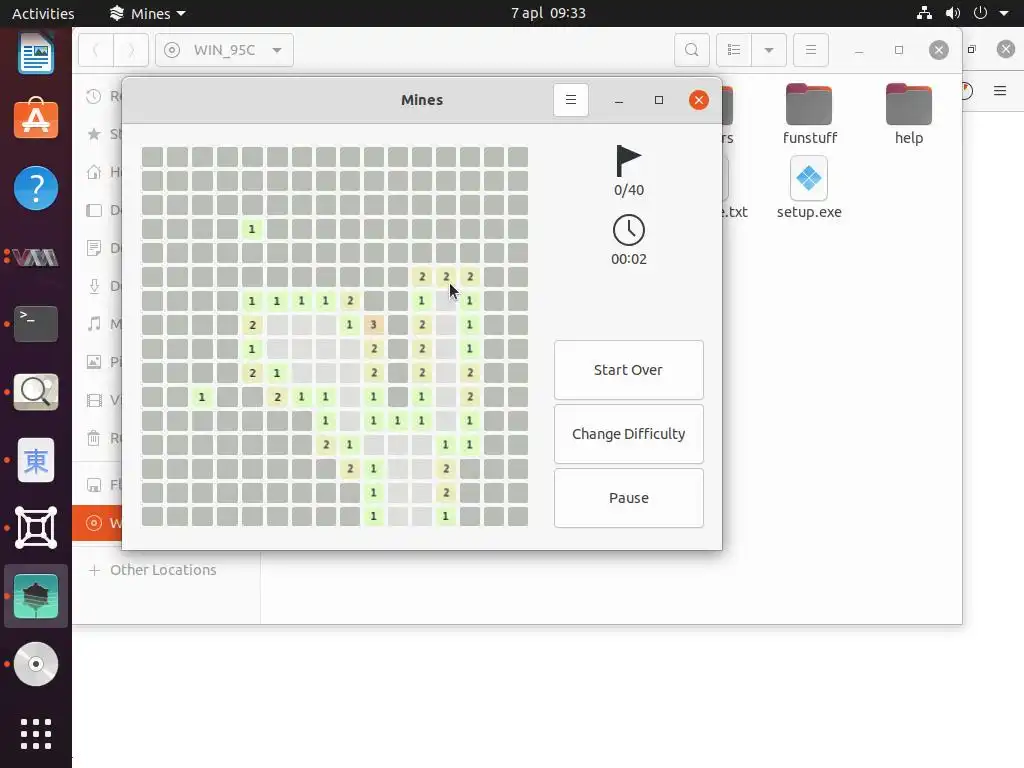The height and width of the screenshot is (768, 1024).
Task: Open the Files hamburger menu
Action: (810, 50)
